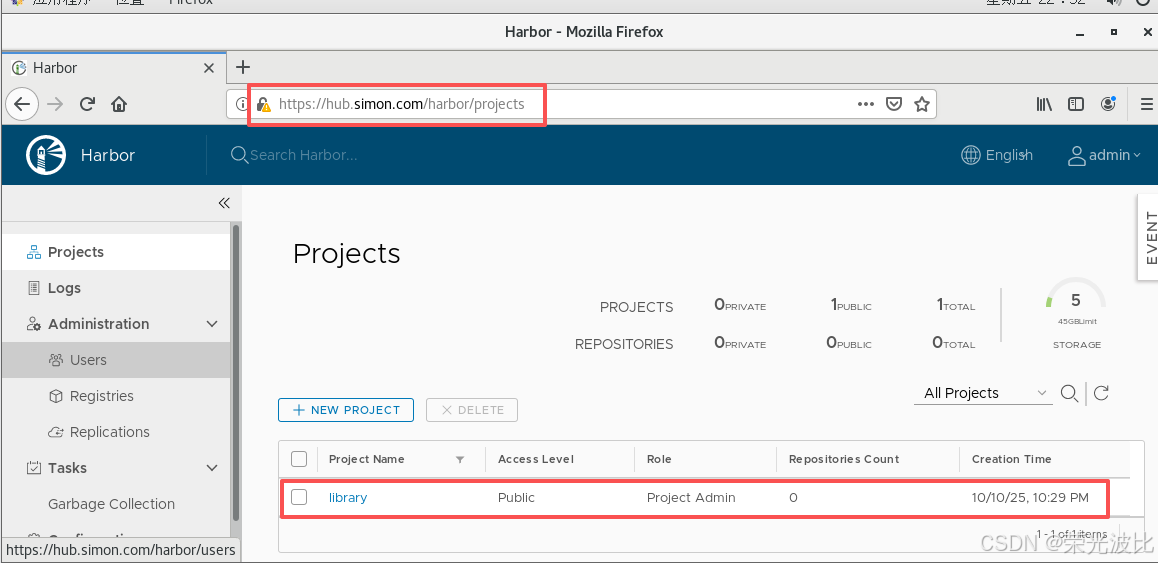The image size is (1158, 563).
Task: Open the All Projects filter dropdown
Action: tap(984, 393)
